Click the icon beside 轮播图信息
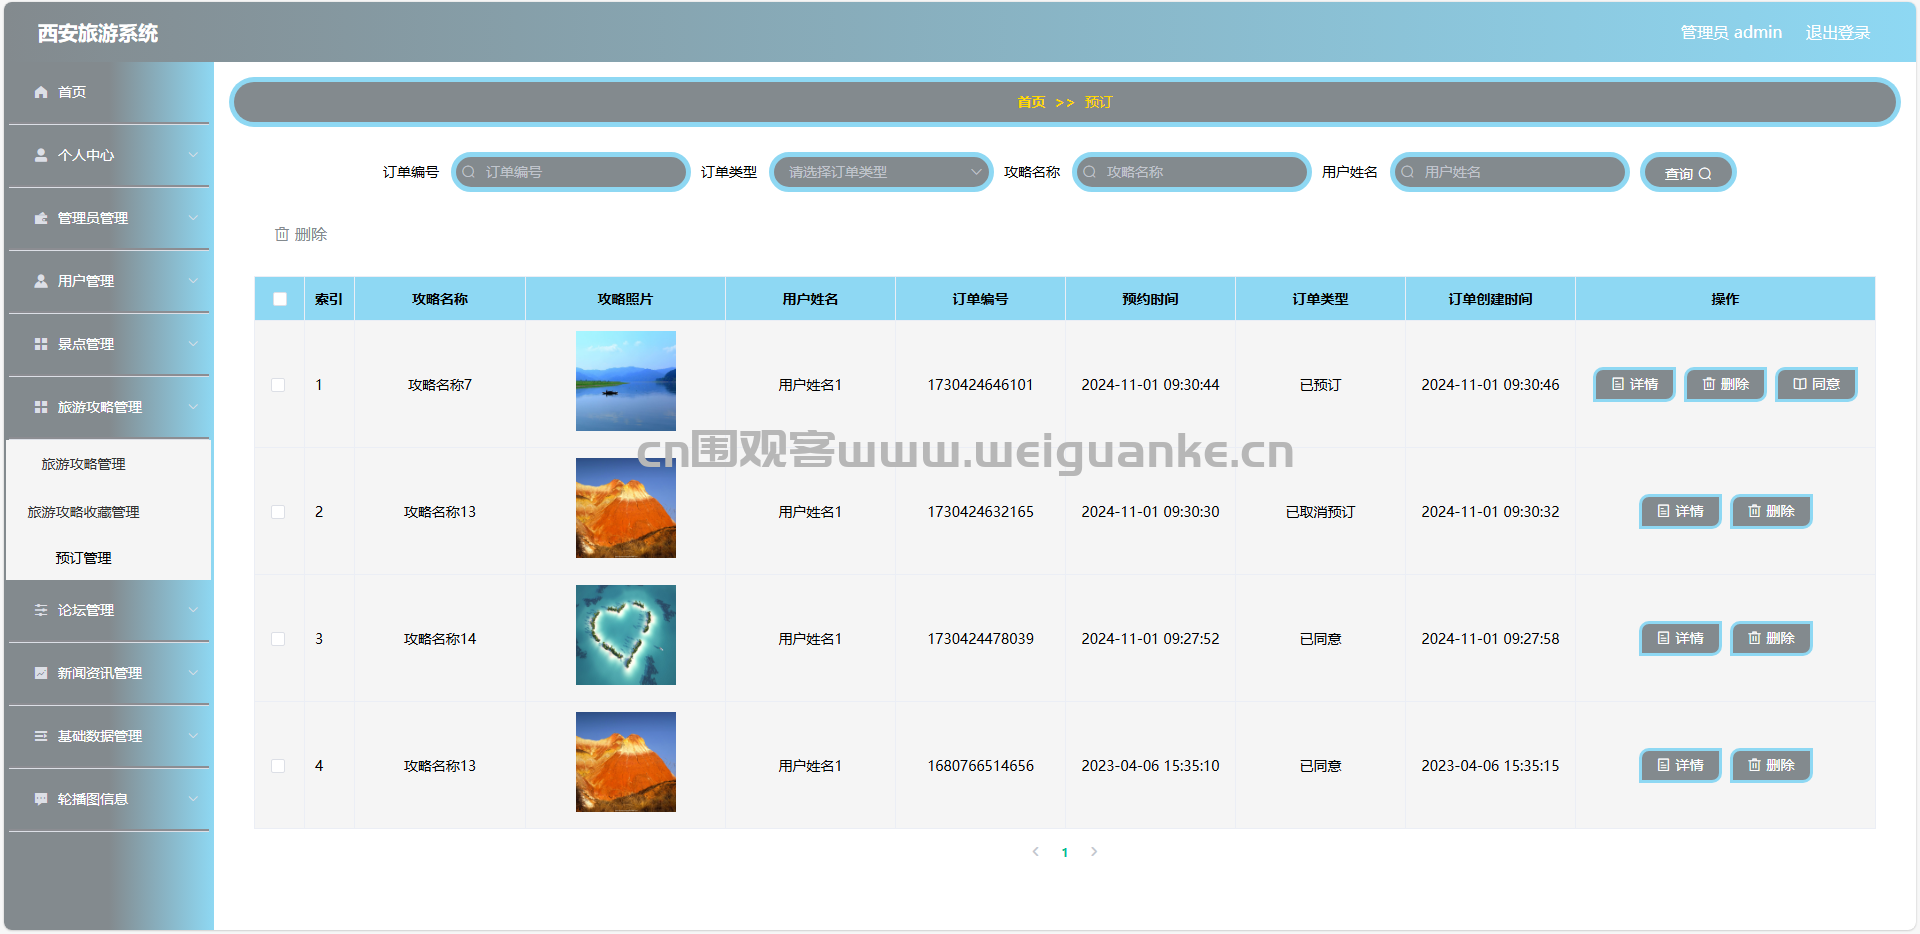Viewport: 1920px width, 934px height. tap(41, 799)
